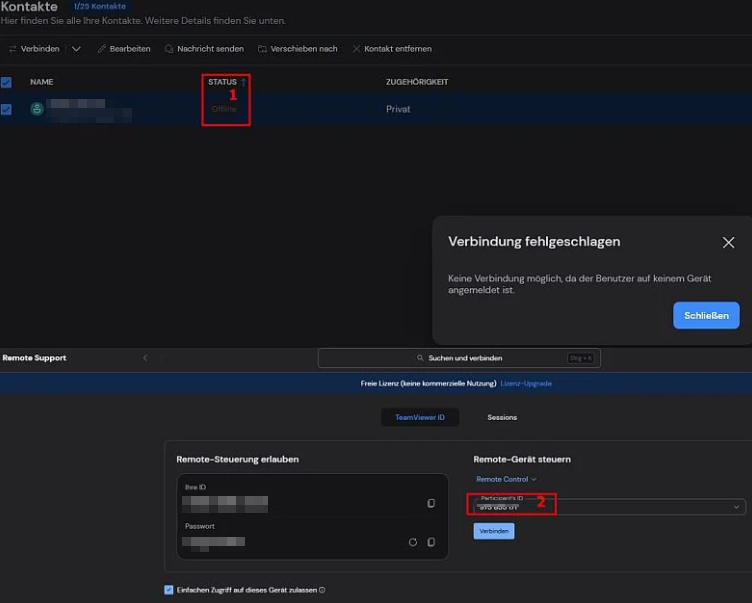Click Verschieben nach toolbar item
752x603 pixels.
[x=298, y=49]
